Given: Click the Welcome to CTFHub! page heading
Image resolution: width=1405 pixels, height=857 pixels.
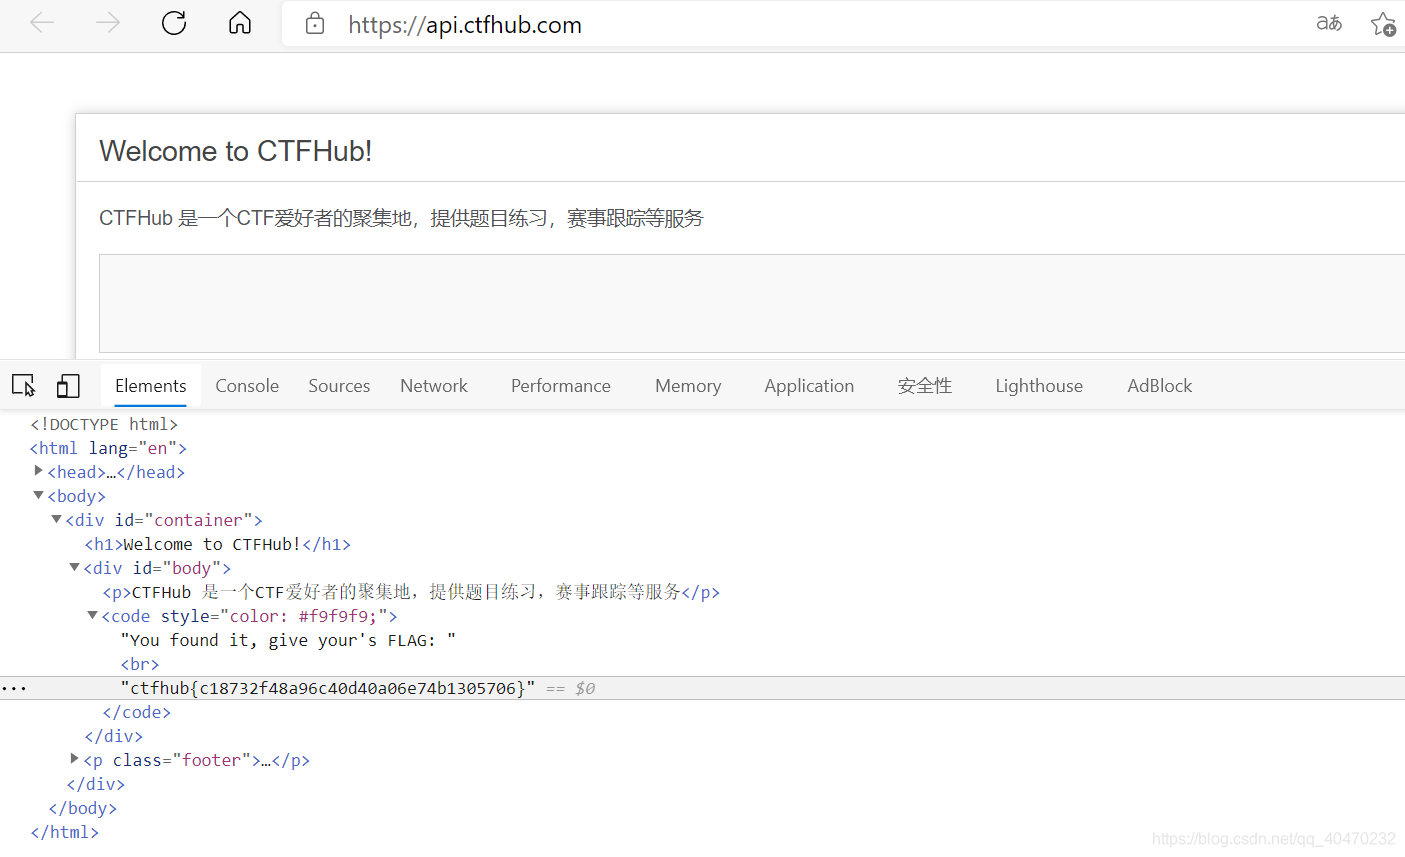Looking at the screenshot, I should tap(236, 151).
